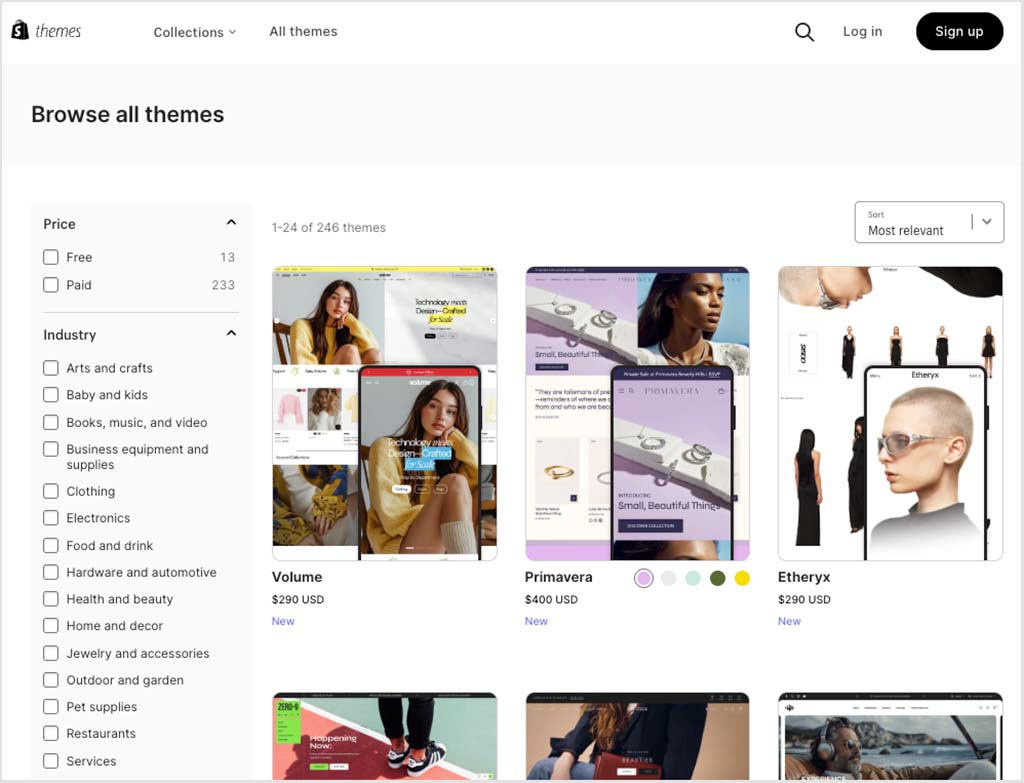
Task: Check the Free price filter
Action: [50, 257]
